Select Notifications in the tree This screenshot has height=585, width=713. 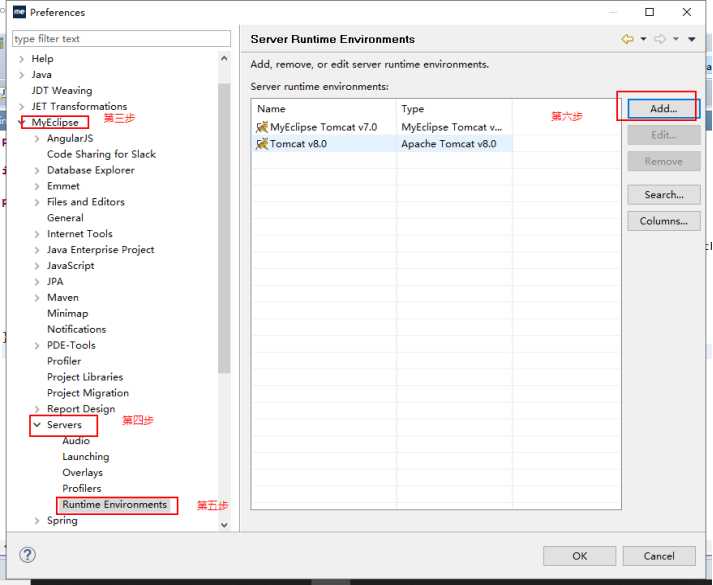click(x=76, y=329)
